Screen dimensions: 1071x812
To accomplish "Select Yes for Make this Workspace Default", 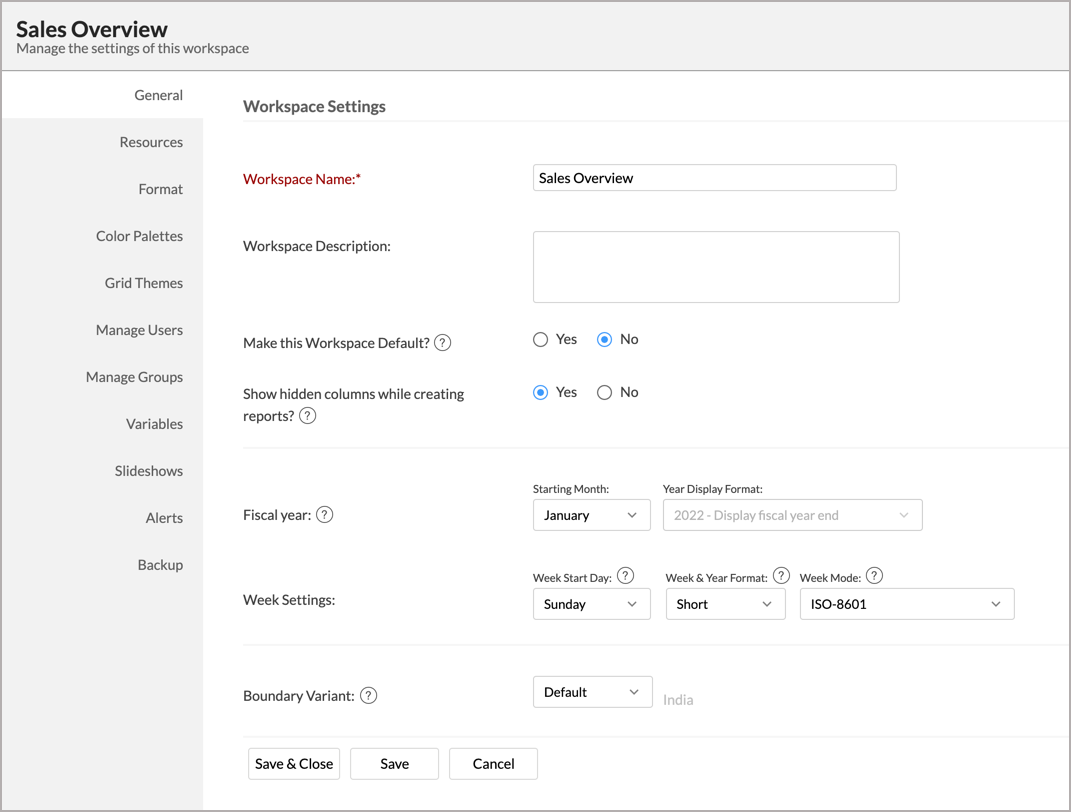I will click(x=541, y=340).
